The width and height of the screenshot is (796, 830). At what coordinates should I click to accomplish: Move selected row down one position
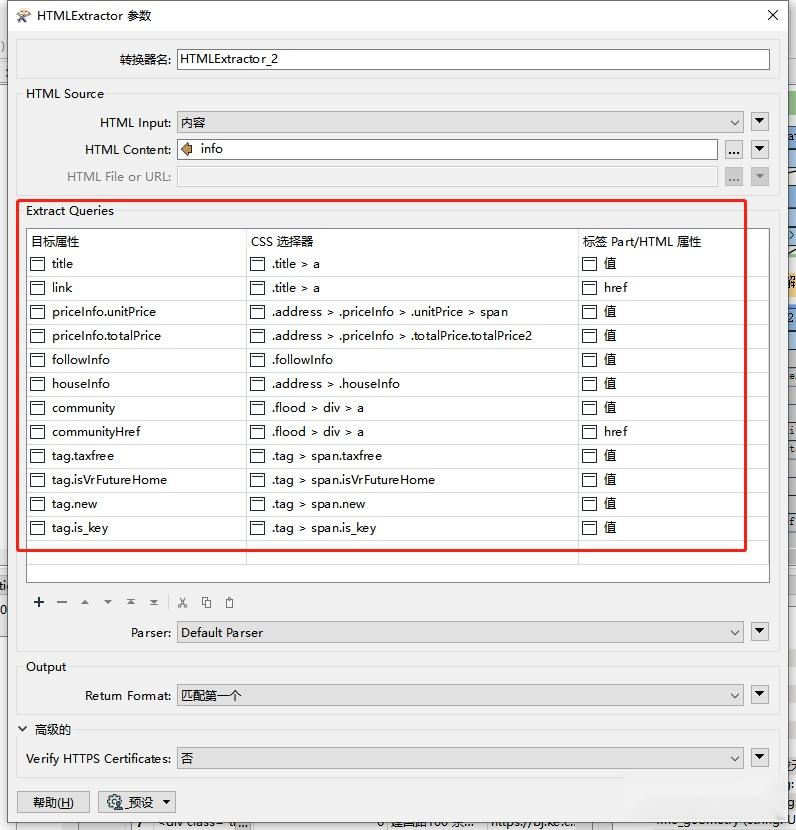(108, 602)
